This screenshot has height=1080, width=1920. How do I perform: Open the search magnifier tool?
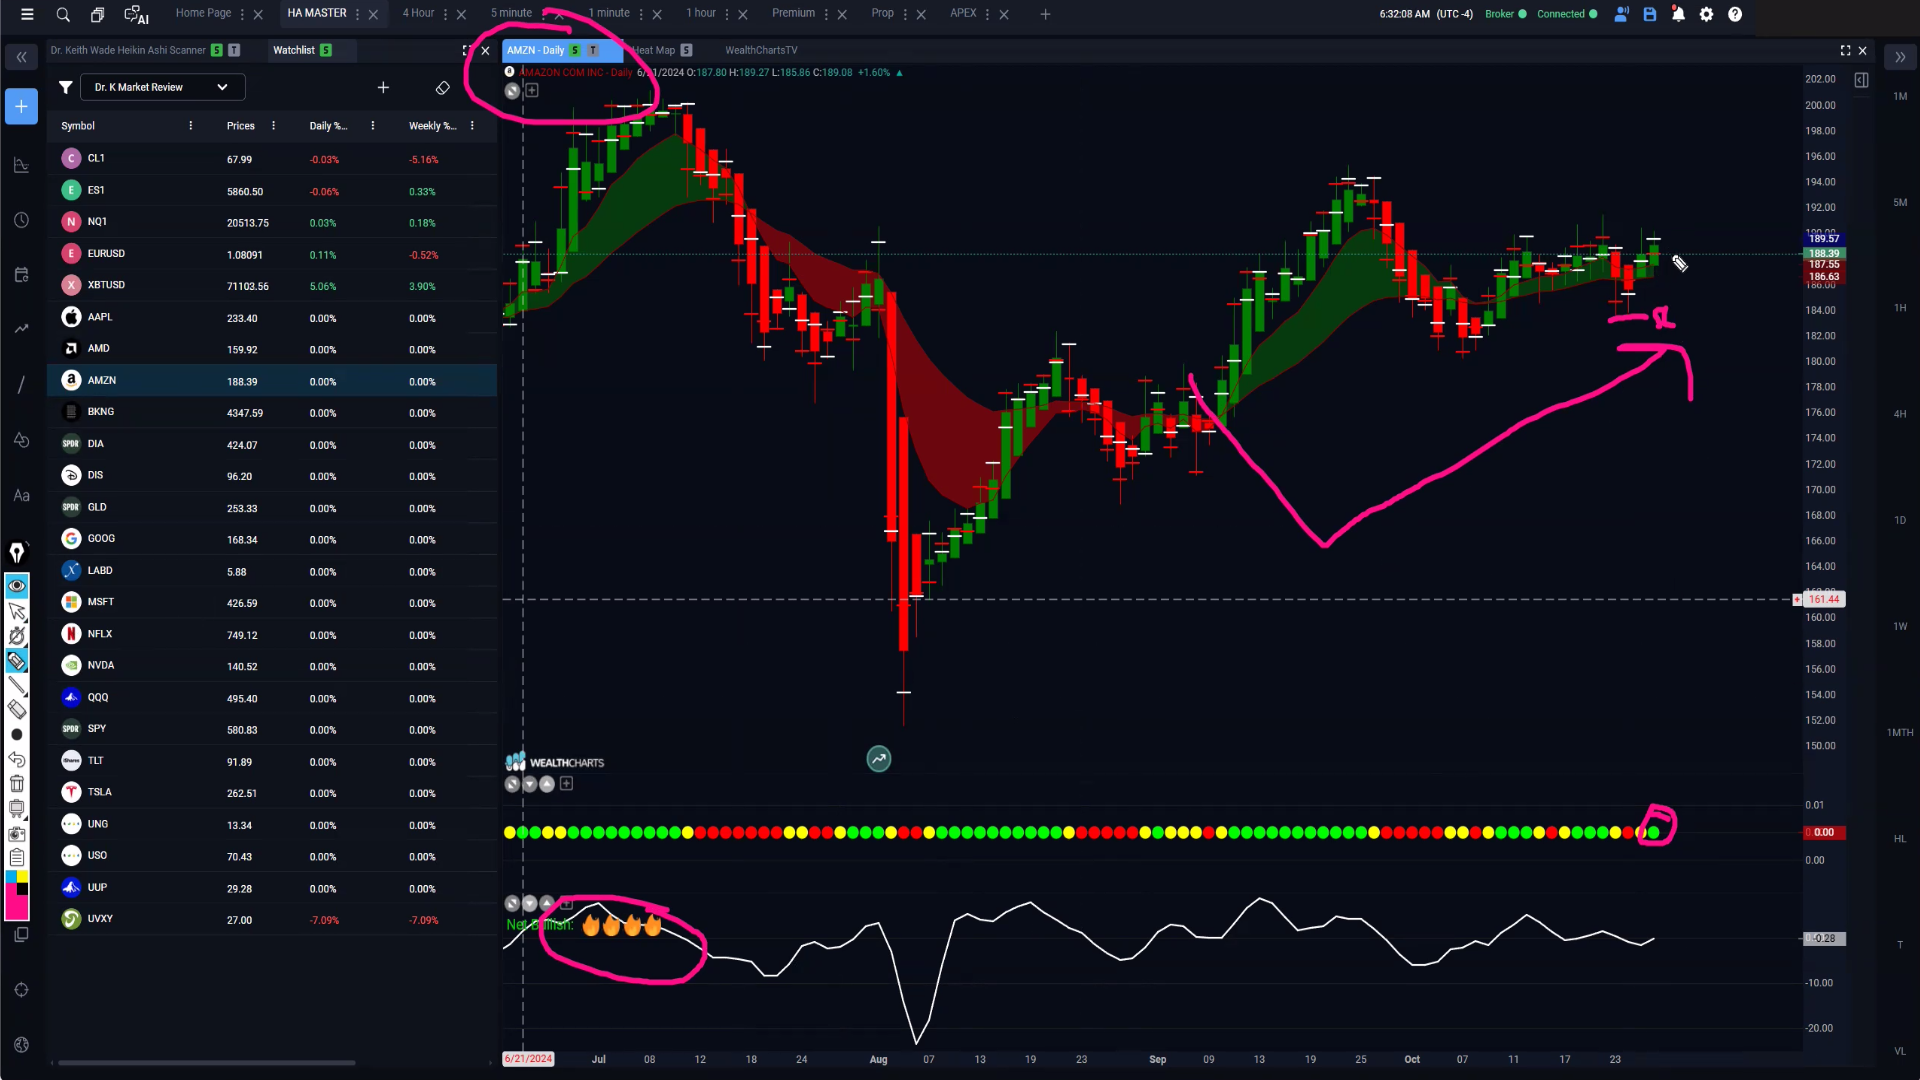(x=63, y=14)
